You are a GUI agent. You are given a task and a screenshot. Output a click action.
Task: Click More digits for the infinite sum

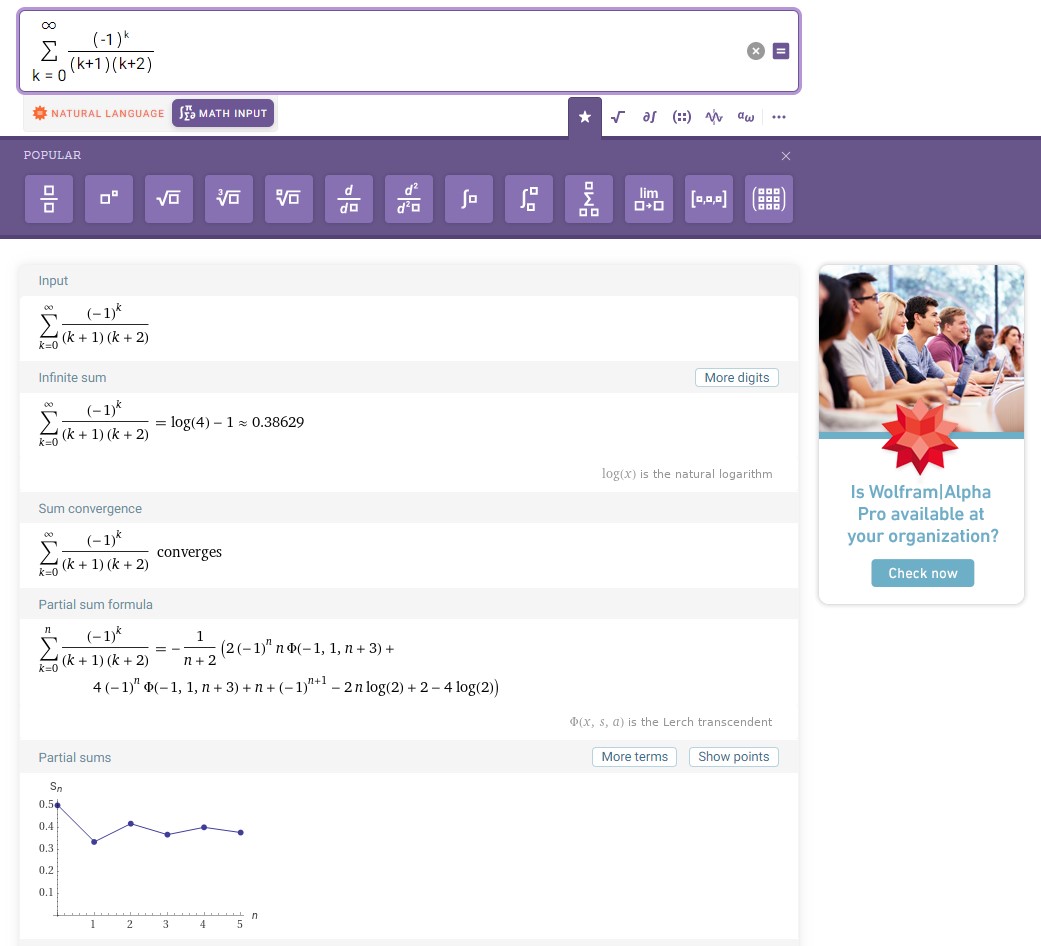[737, 378]
